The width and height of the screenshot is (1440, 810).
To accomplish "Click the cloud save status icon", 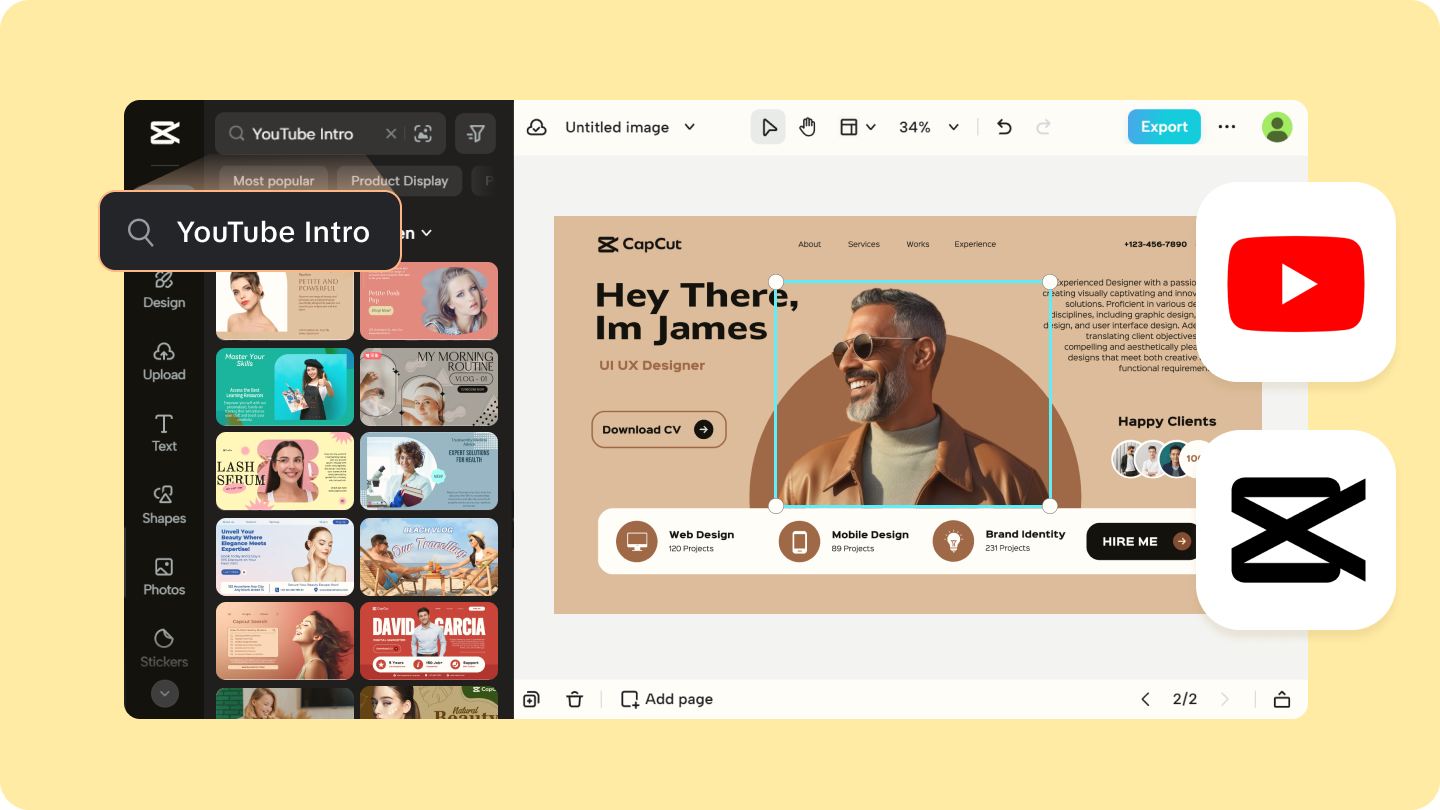I will pyautogui.click(x=536, y=127).
